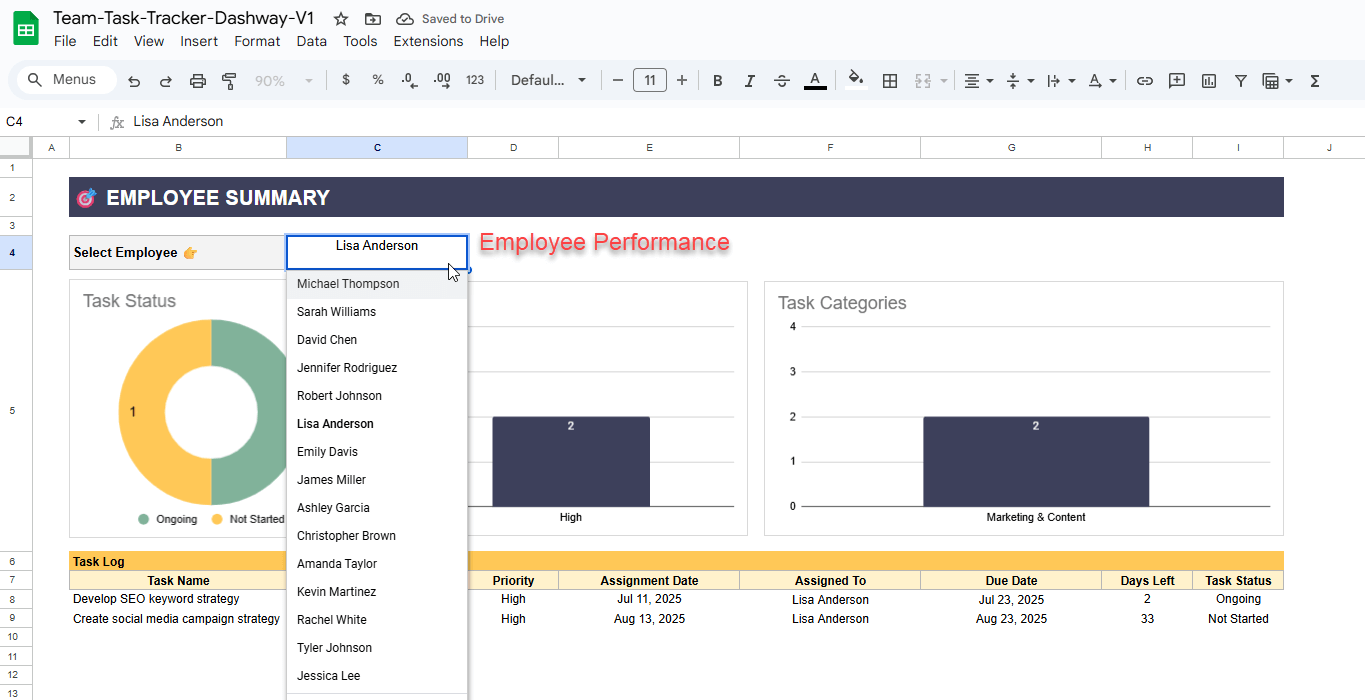Select Michael Thompson from the employee list

(348, 283)
